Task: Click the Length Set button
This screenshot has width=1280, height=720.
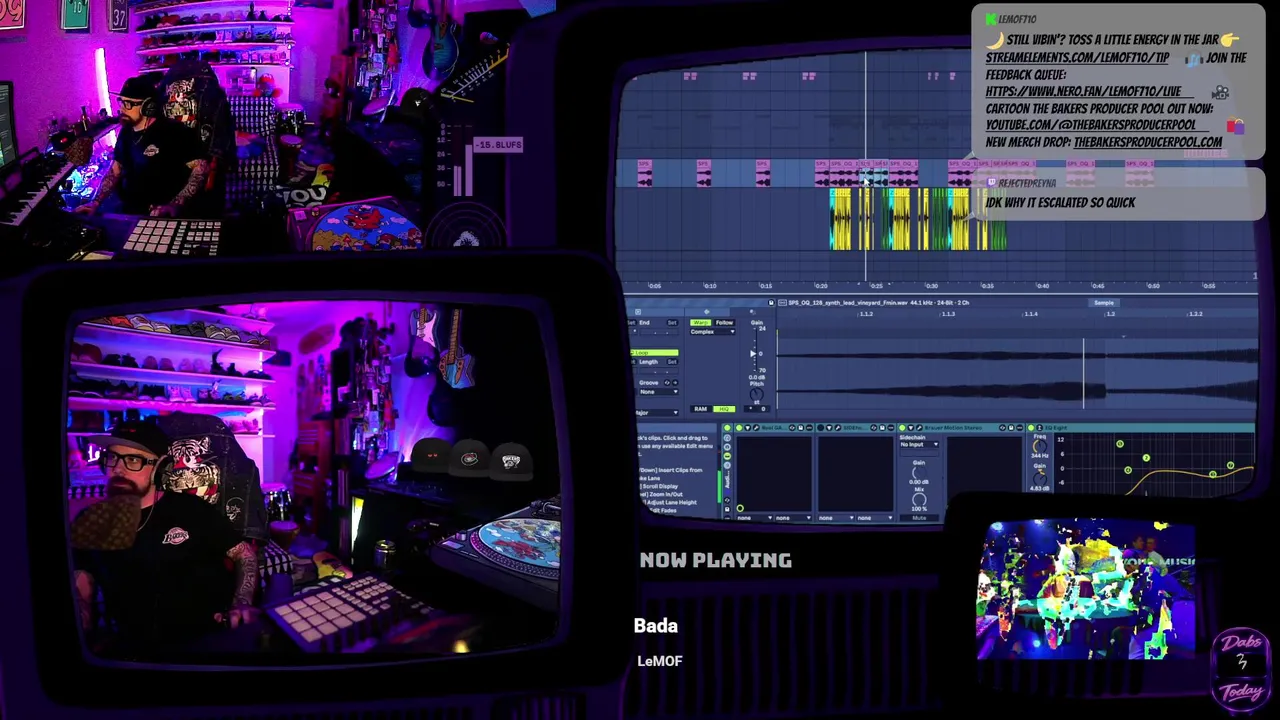Action: point(672,362)
